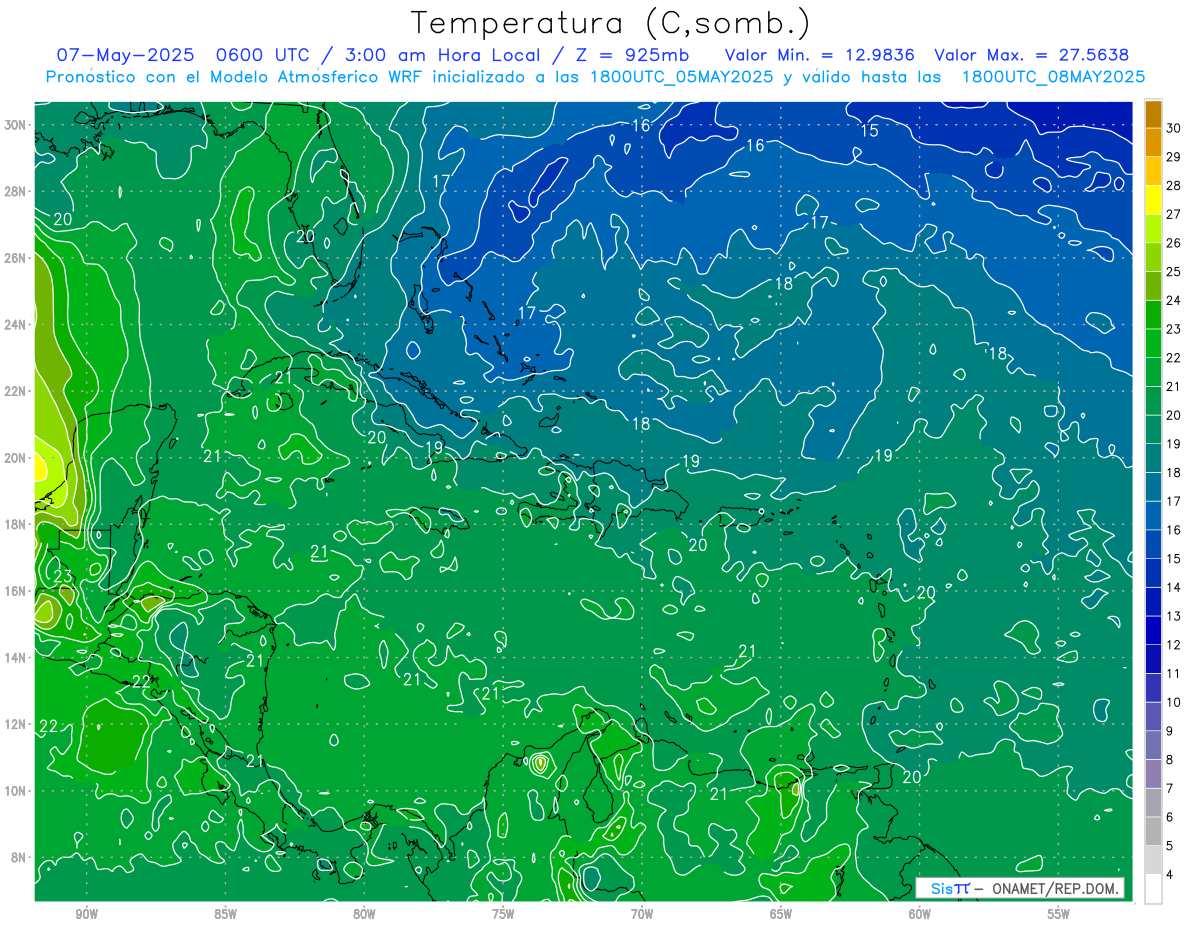Click the 'SisTT – ONAMET/REP.DOM.' credit box
The image size is (1200, 927).
[1020, 888]
